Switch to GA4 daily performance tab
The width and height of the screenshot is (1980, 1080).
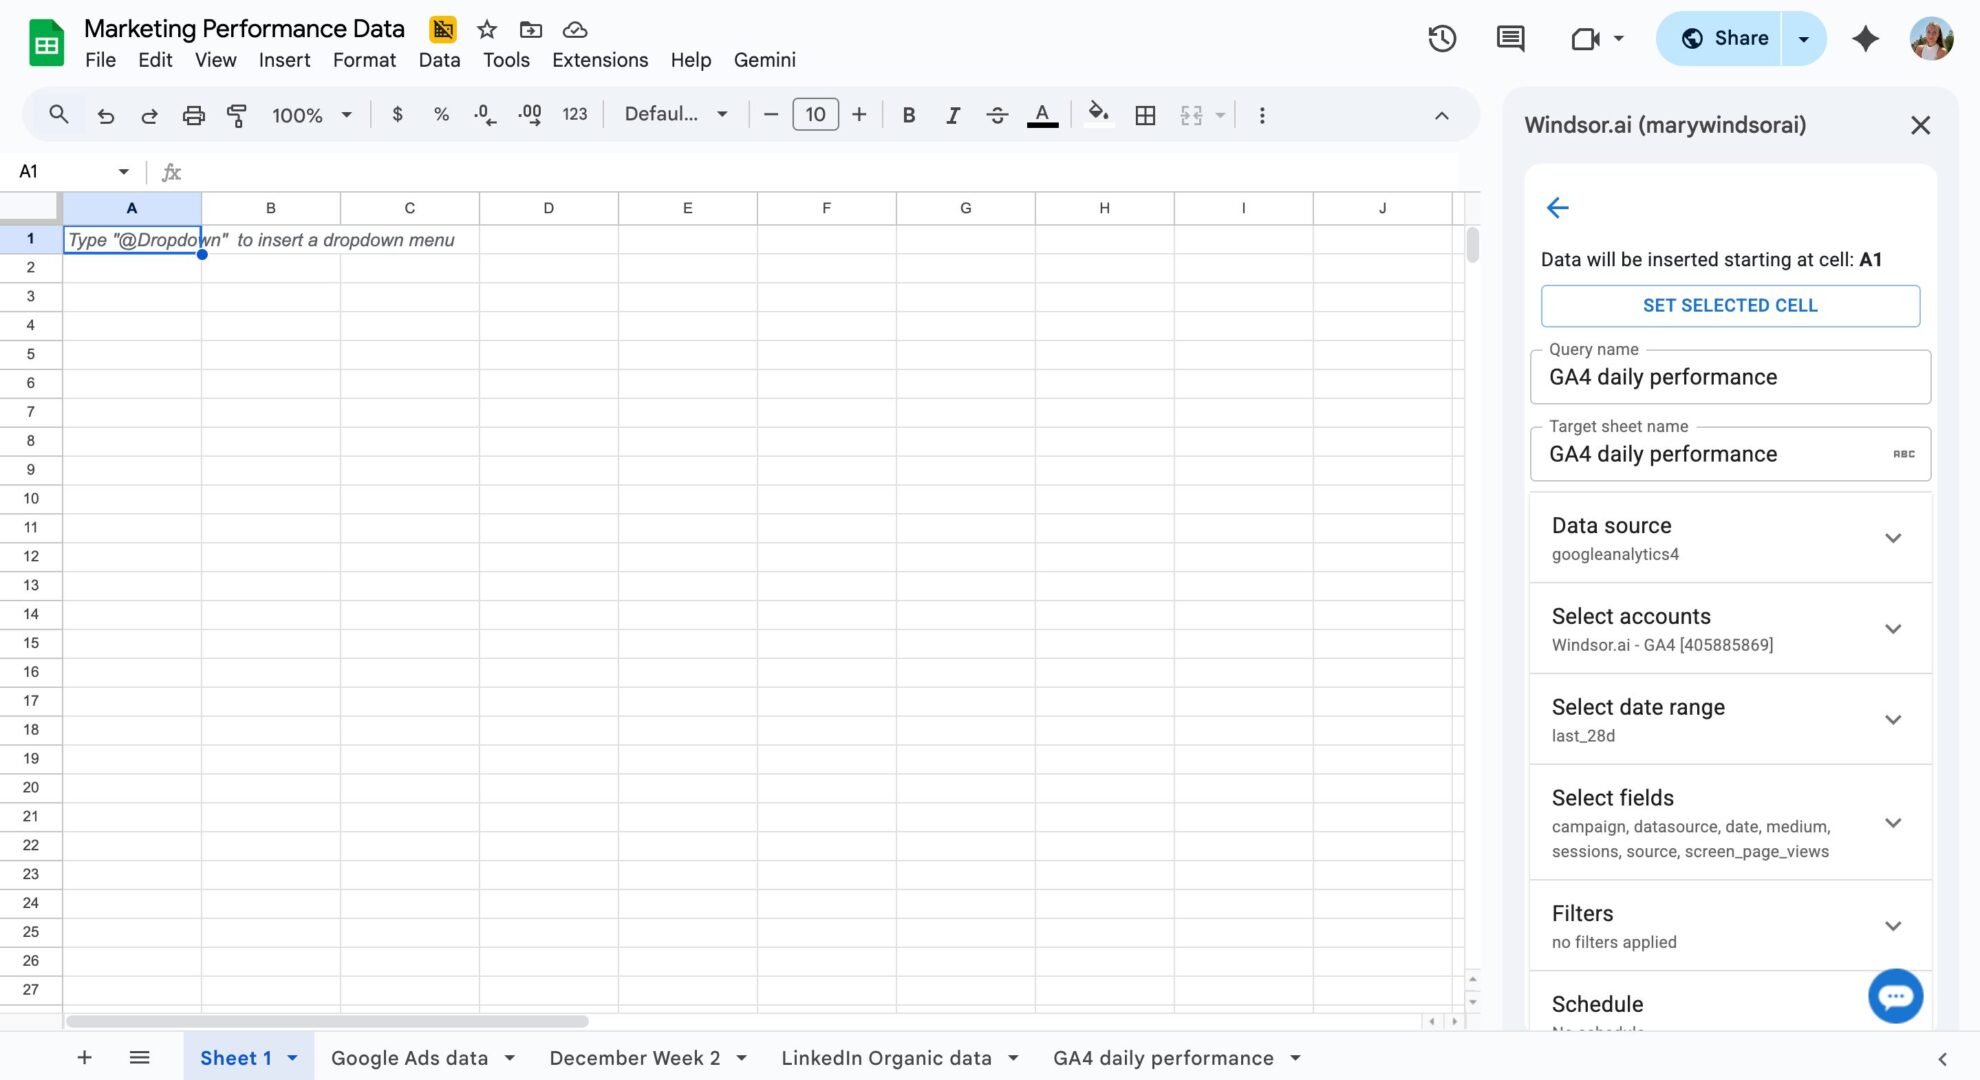click(x=1163, y=1058)
